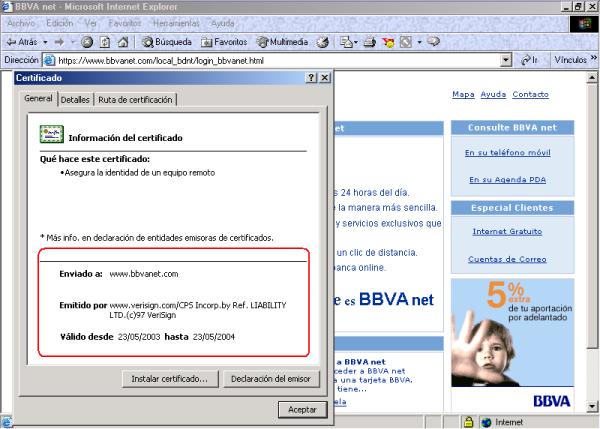Image resolution: width=600 pixels, height=429 pixels.
Task: Open the dropdown arrow beside discuss icon
Action: tap(419, 42)
